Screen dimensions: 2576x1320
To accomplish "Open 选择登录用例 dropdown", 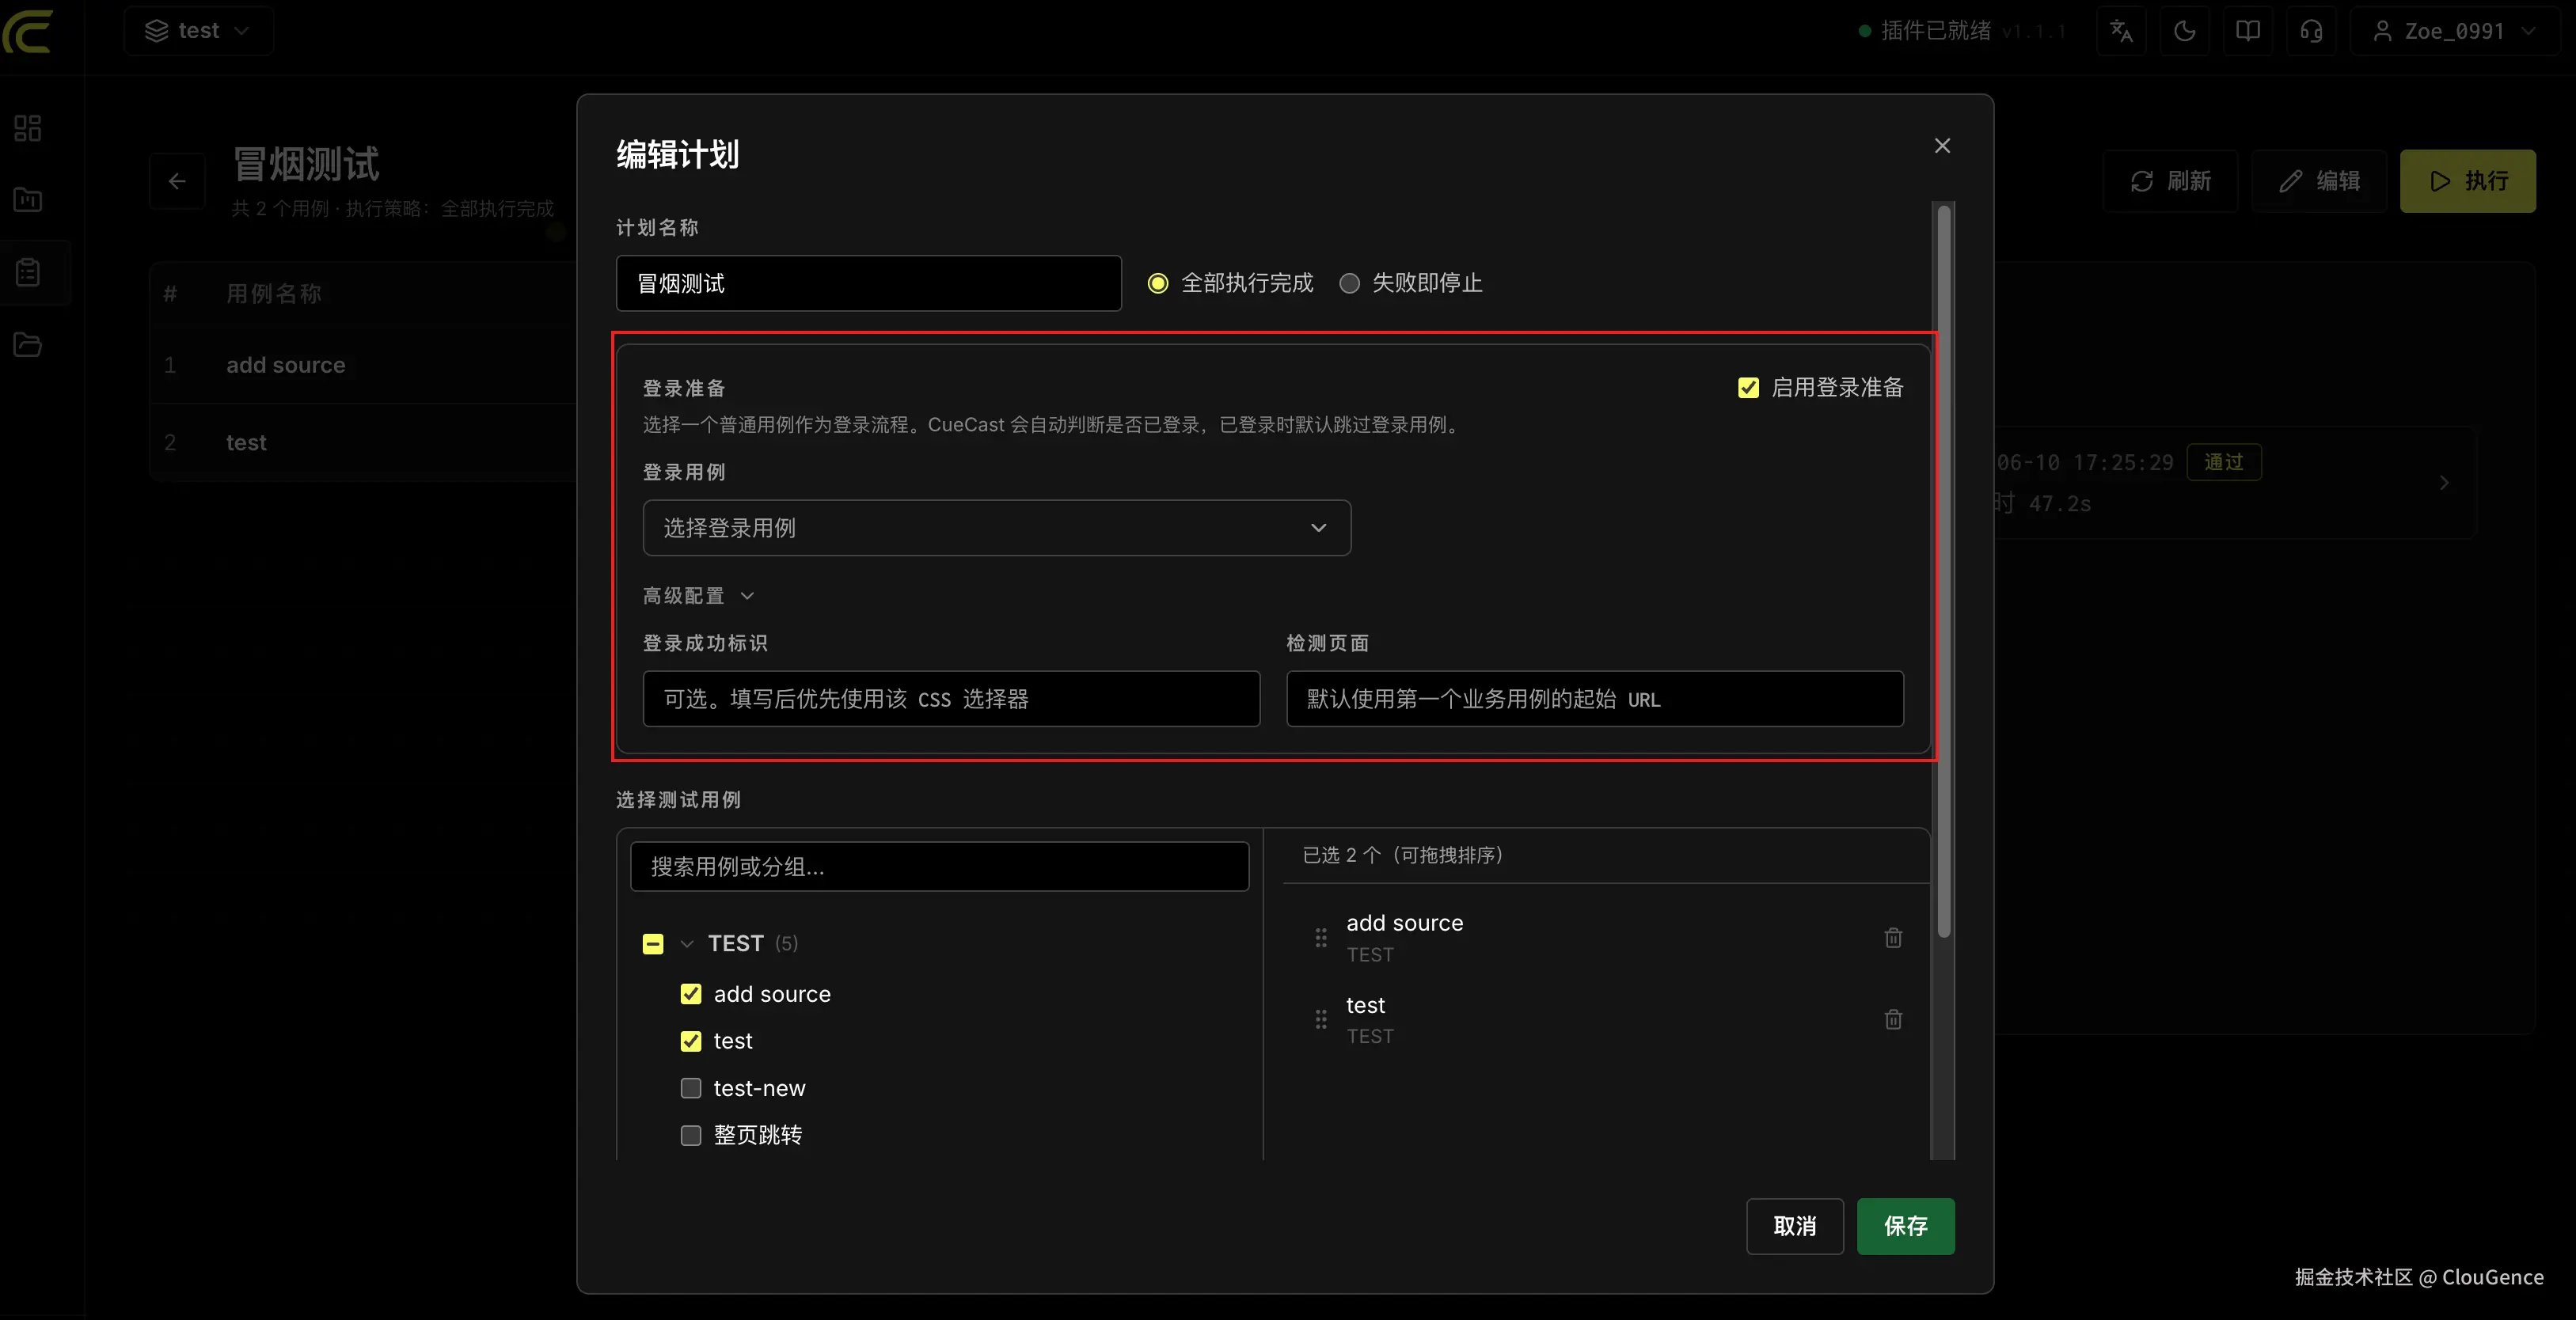I will click(996, 528).
